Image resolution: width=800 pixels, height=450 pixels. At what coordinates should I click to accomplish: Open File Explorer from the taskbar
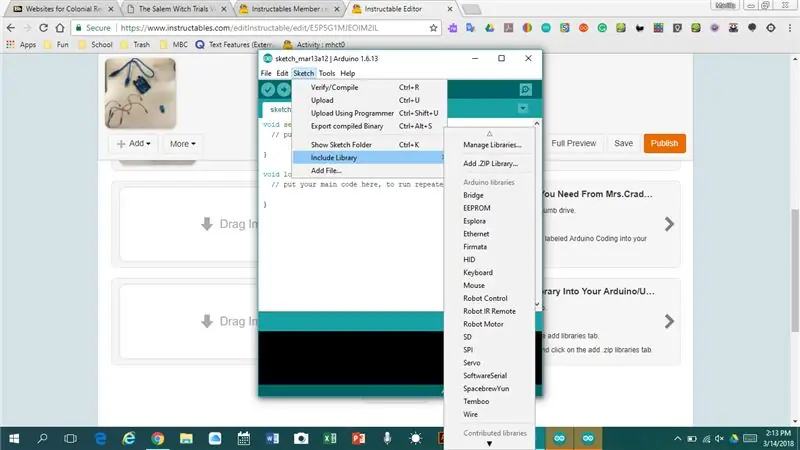pos(186,438)
